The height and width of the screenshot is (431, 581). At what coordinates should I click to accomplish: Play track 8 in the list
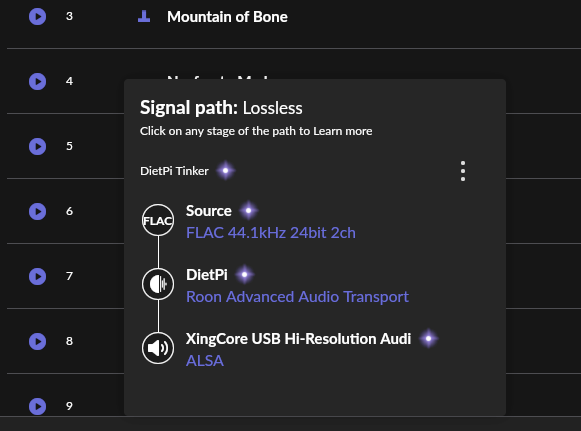pyautogui.click(x=37, y=341)
